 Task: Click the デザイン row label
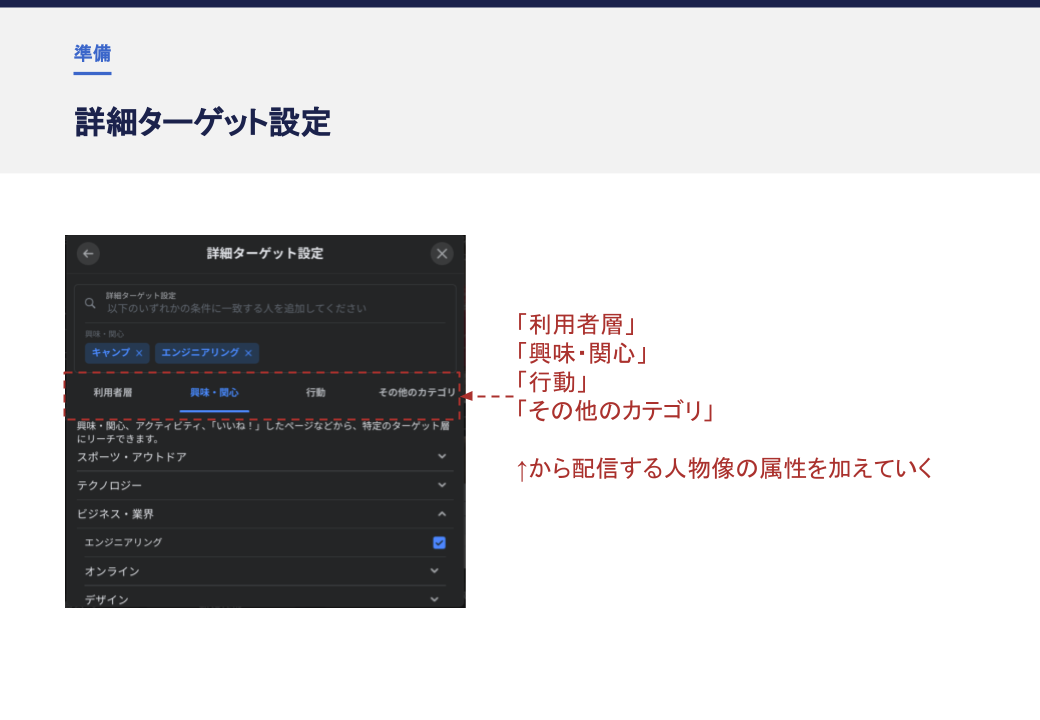click(107, 600)
